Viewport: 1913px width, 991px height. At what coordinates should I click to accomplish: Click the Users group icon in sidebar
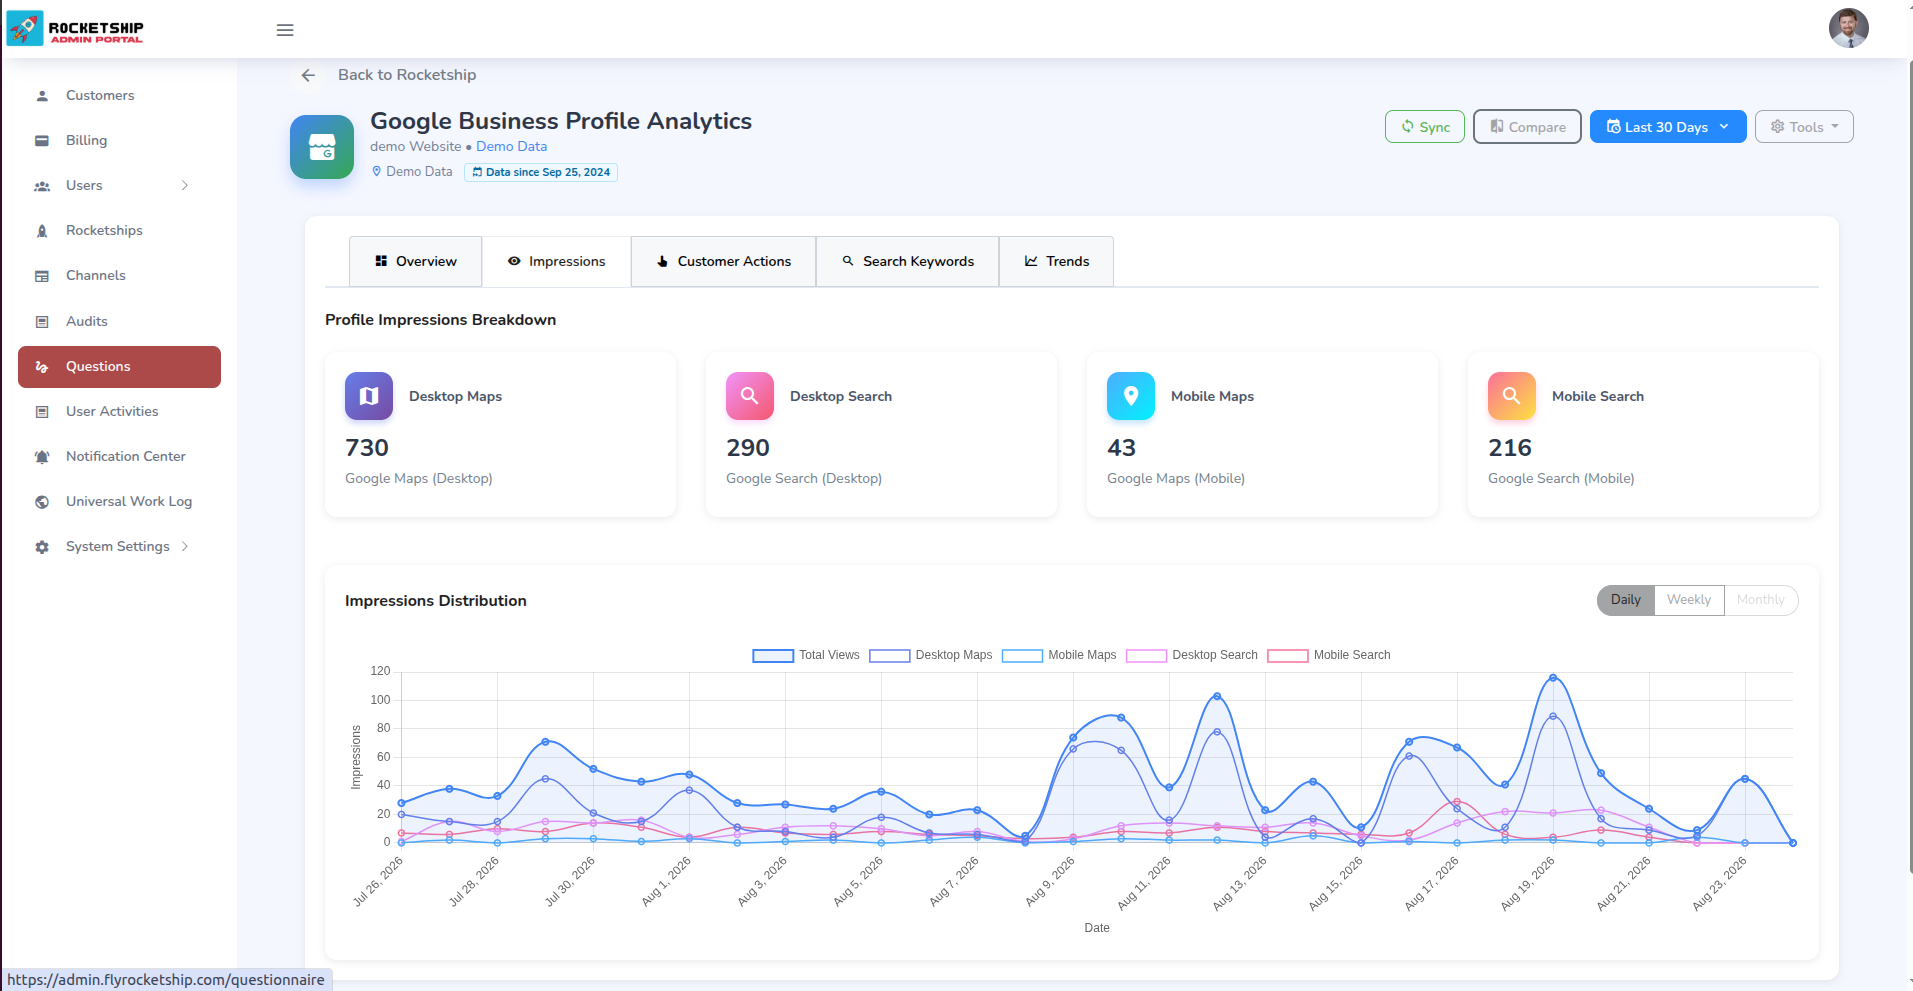click(42, 186)
